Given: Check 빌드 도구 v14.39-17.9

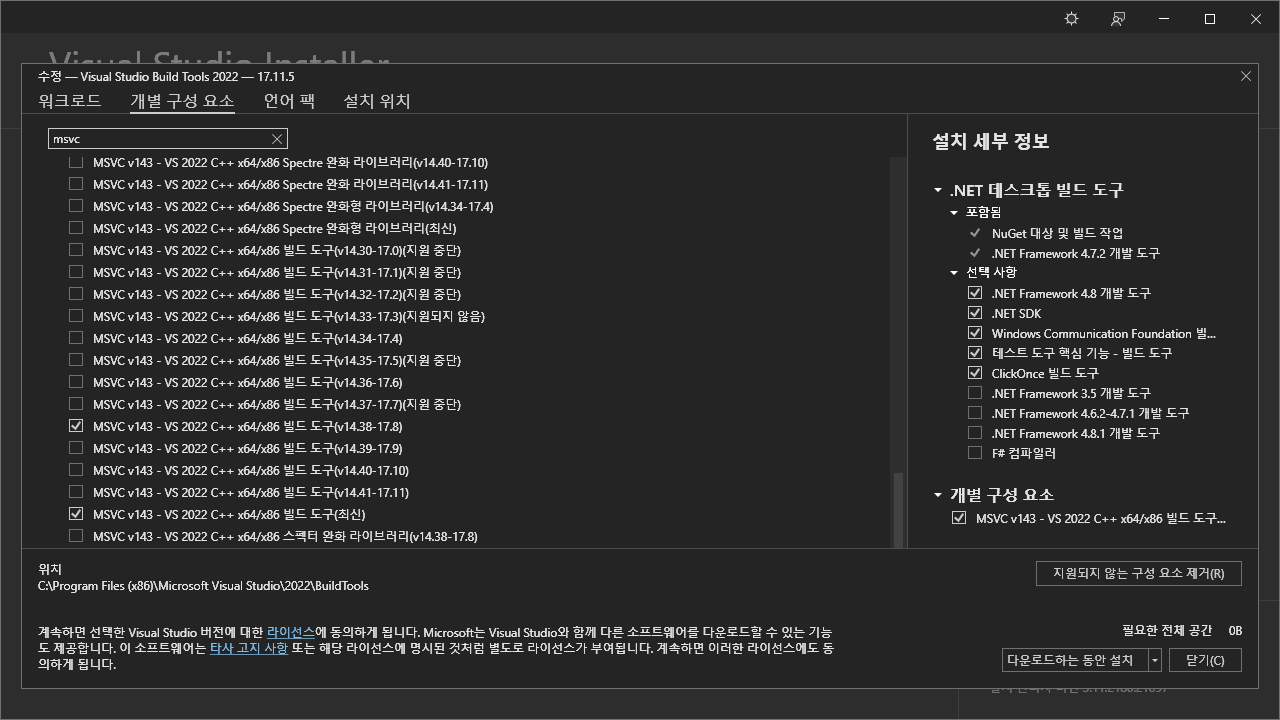Looking at the screenshot, I should tap(76, 448).
